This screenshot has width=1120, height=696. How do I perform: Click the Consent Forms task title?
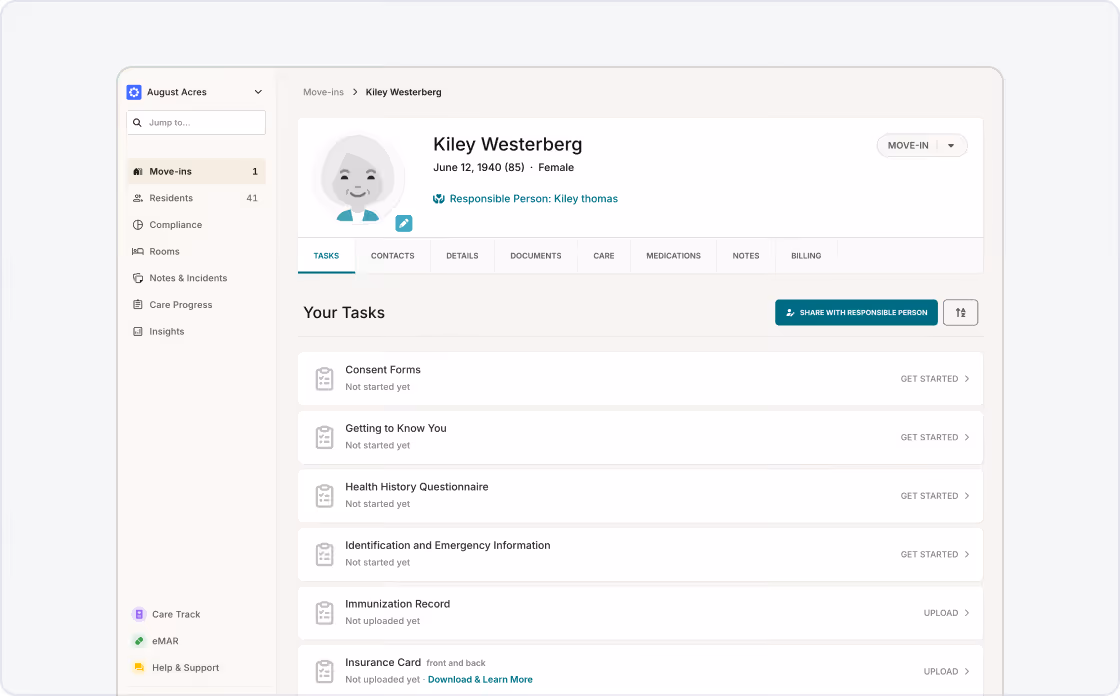tap(383, 369)
